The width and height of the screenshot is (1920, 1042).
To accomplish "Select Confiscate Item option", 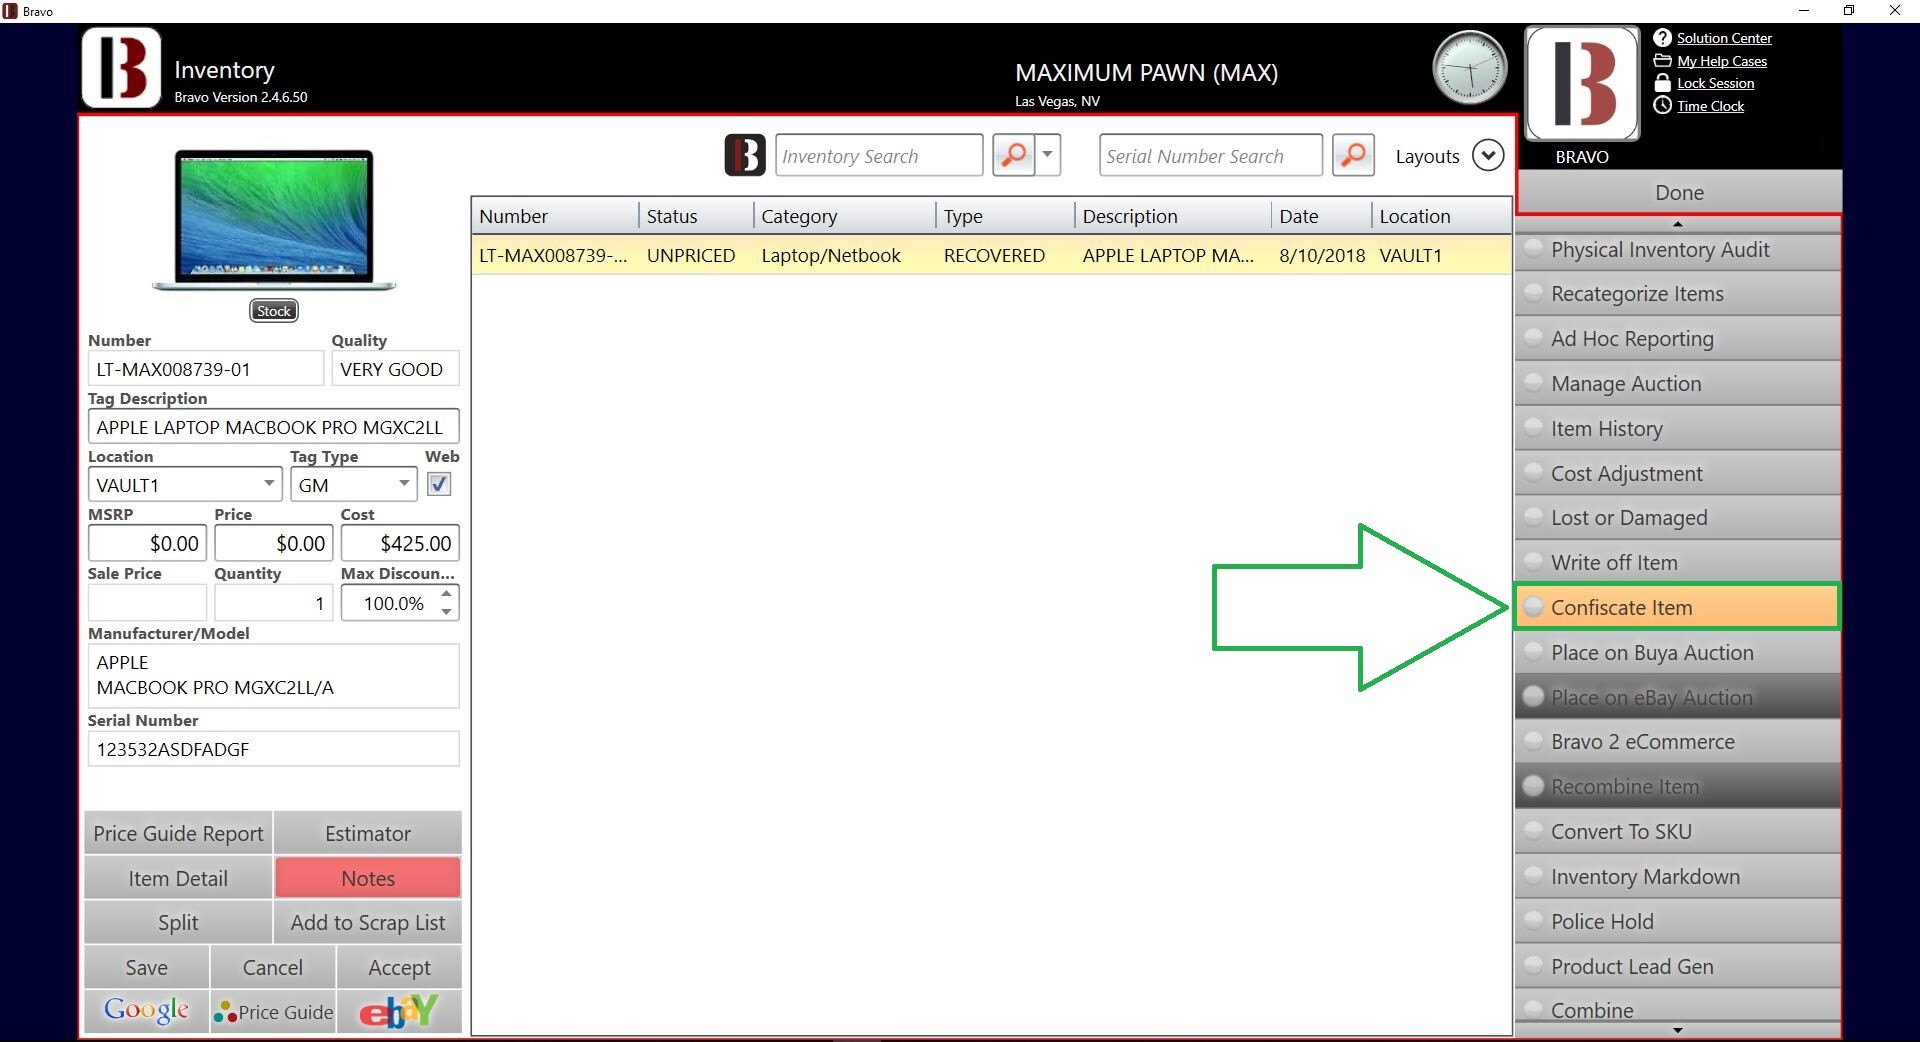I will 1678,608.
